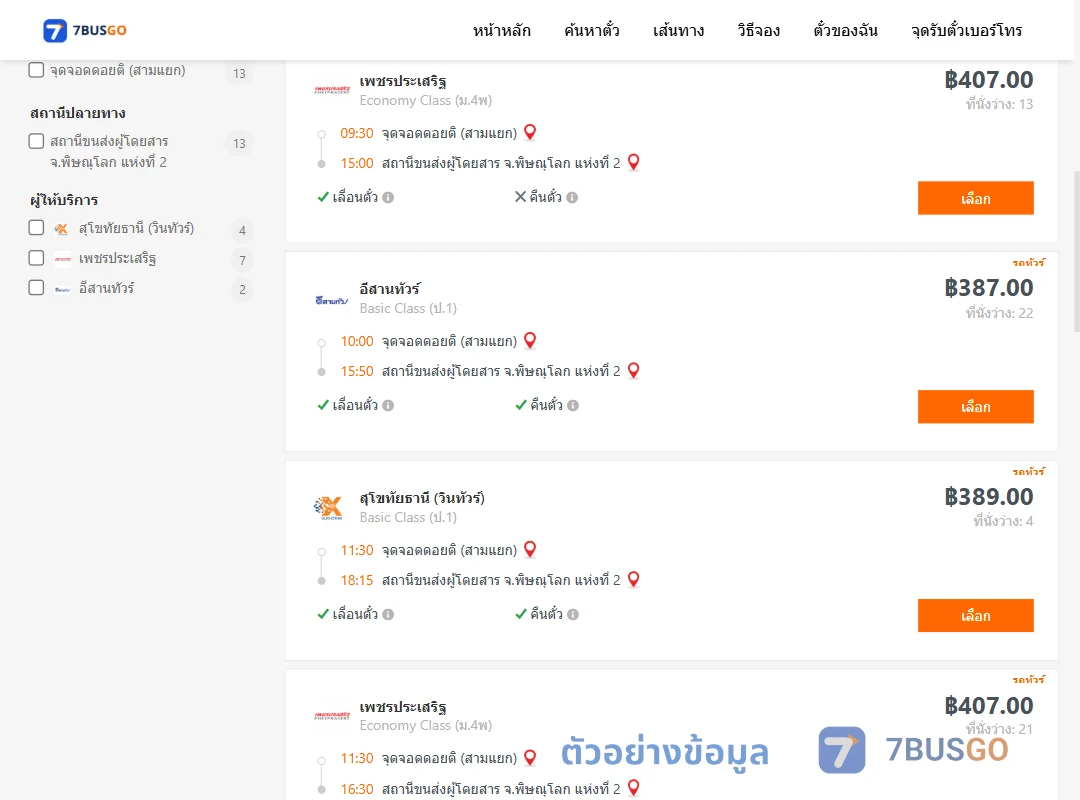
Task: Show เลื่อนตั๋ว info on สุโขทัยธานี trip
Action: 388,615
